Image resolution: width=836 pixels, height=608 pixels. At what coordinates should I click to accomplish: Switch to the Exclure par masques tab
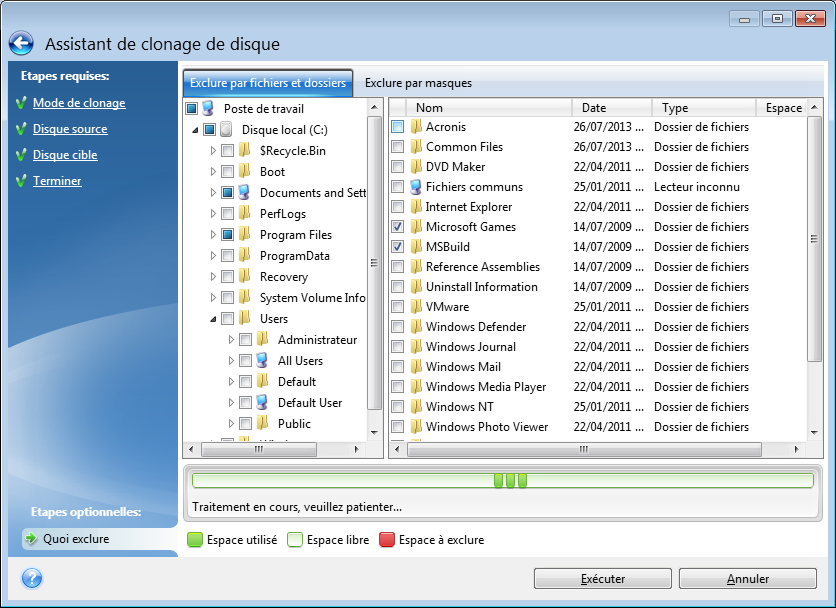(418, 83)
